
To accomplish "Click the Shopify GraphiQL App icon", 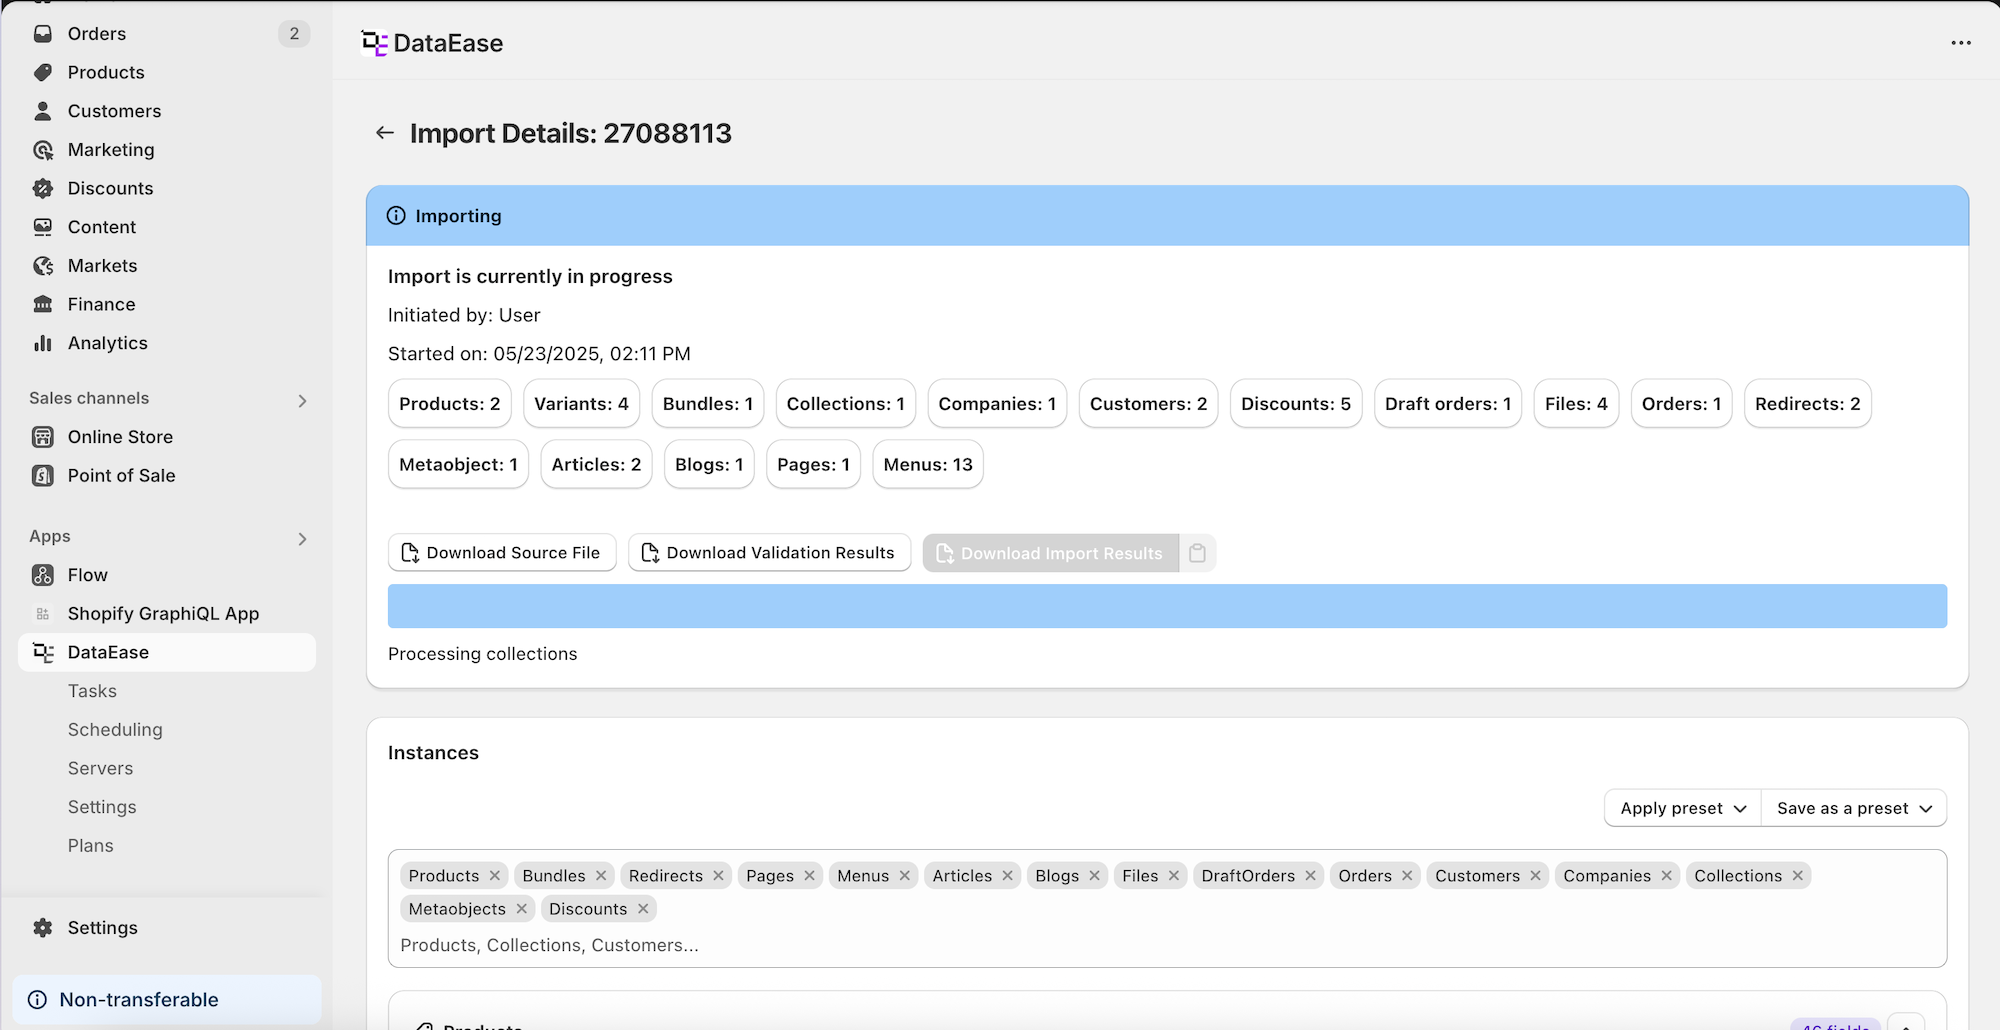I will click(x=43, y=614).
